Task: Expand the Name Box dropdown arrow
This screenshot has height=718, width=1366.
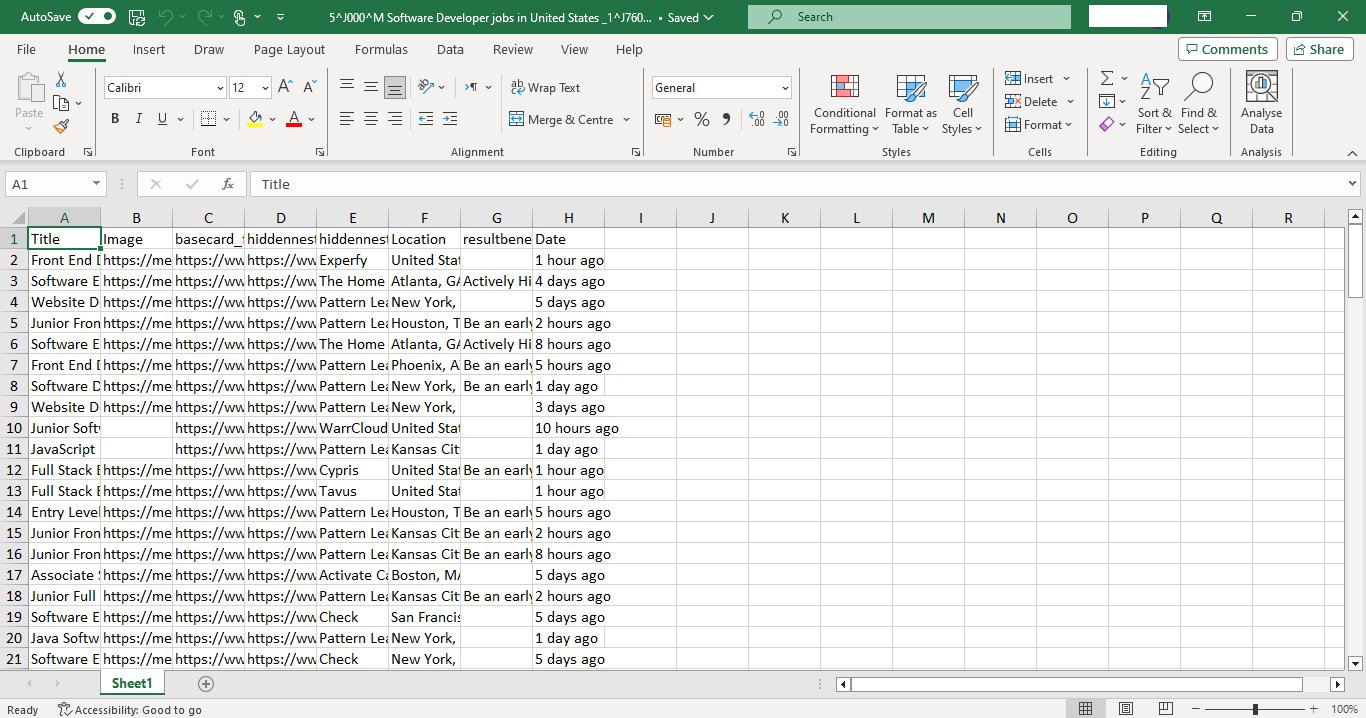Action: (97, 184)
